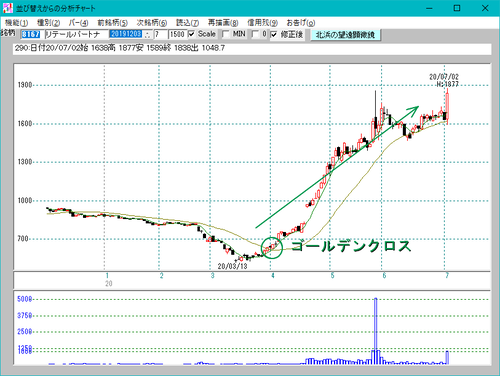Click month marker 7 on time axis
This screenshot has width=500, height=376.
(447, 276)
